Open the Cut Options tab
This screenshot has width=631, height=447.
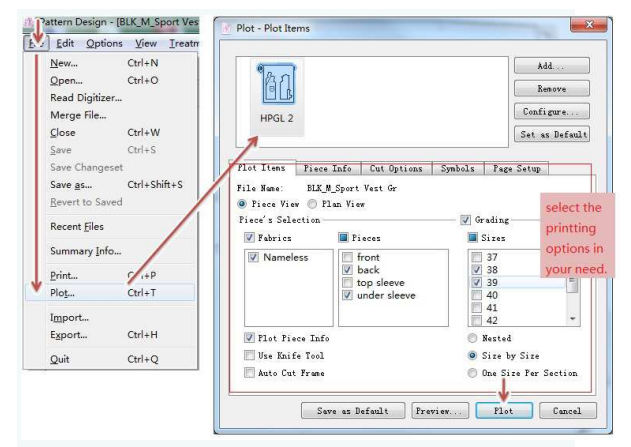click(x=396, y=169)
